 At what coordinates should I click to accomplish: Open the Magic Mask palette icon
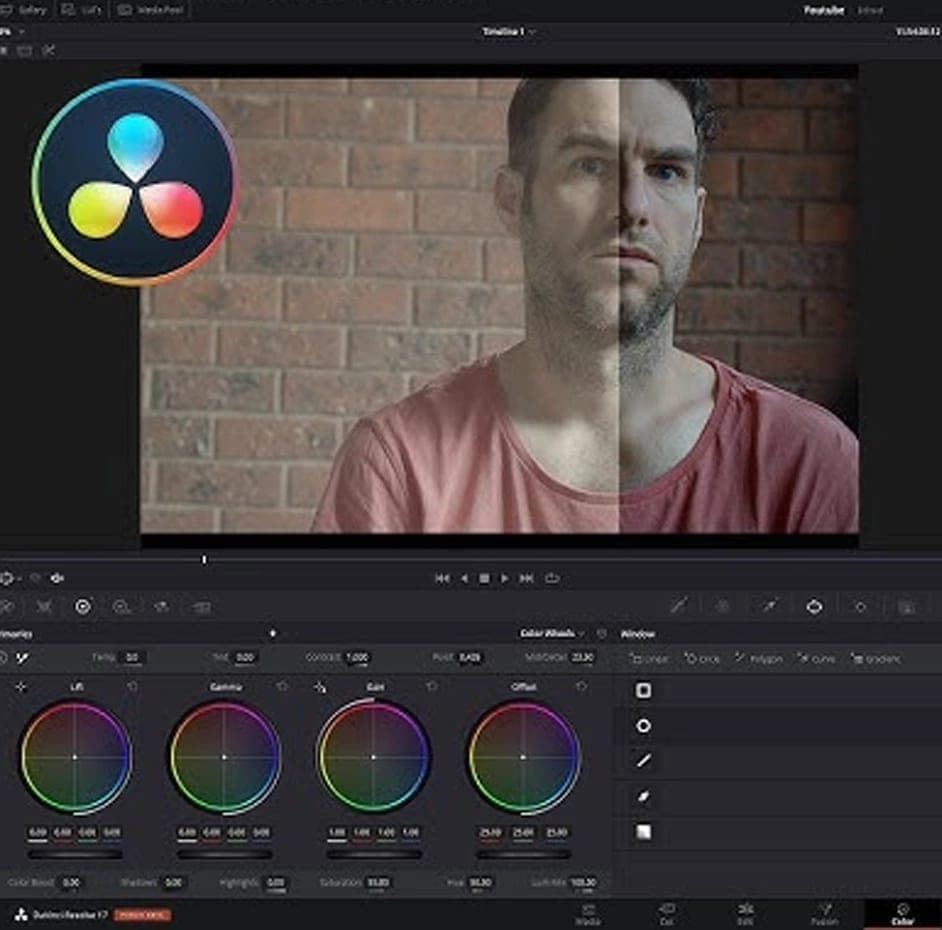click(907, 607)
